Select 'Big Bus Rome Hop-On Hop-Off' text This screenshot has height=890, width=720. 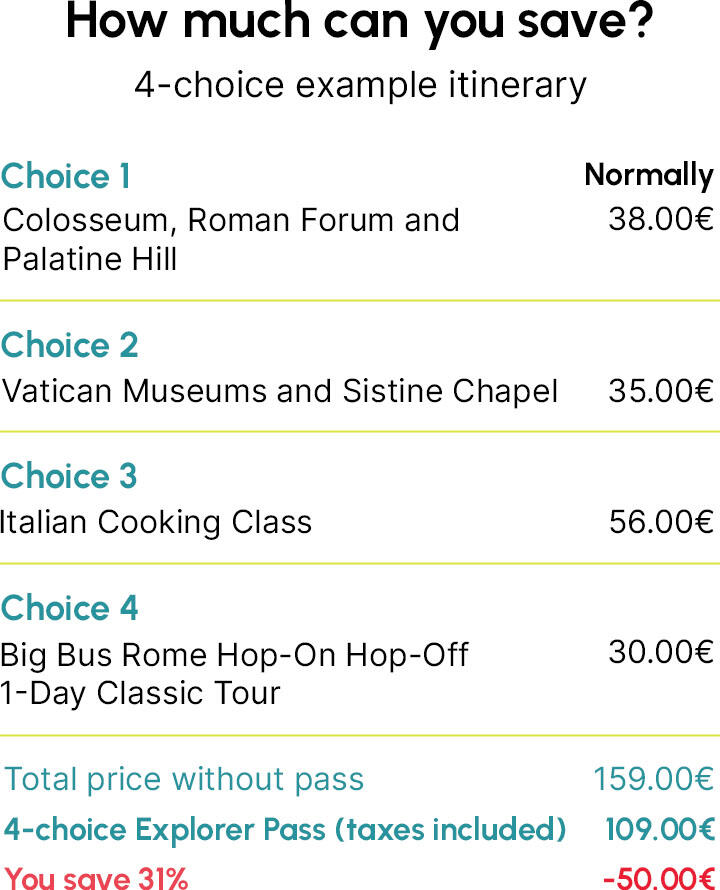pyautogui.click(x=234, y=656)
